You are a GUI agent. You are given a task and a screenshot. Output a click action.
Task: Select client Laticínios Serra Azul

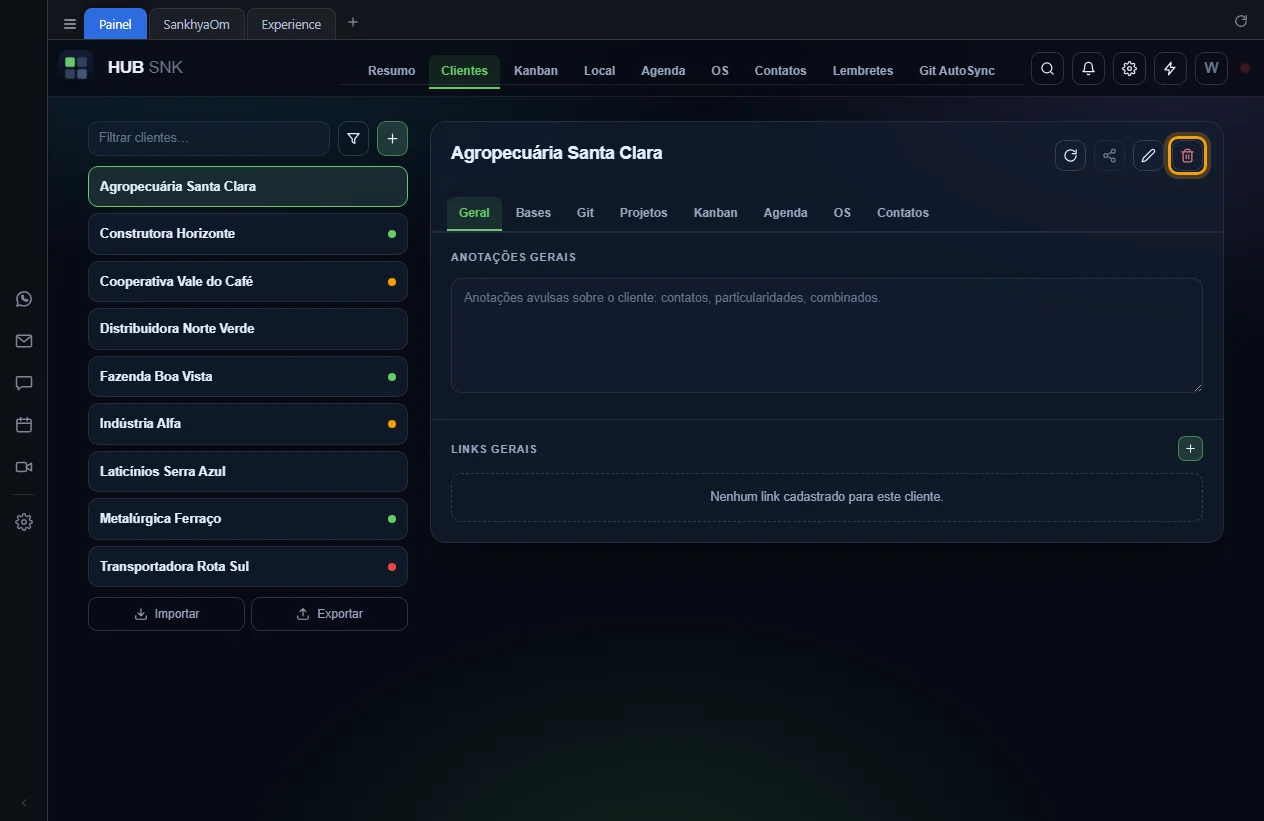click(248, 472)
